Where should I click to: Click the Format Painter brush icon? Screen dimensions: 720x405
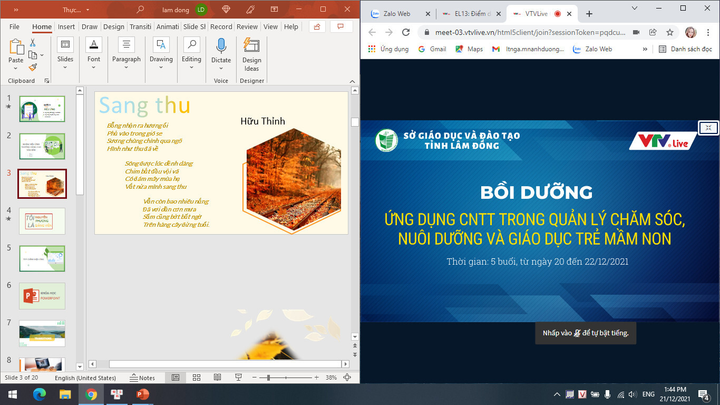coord(33,69)
